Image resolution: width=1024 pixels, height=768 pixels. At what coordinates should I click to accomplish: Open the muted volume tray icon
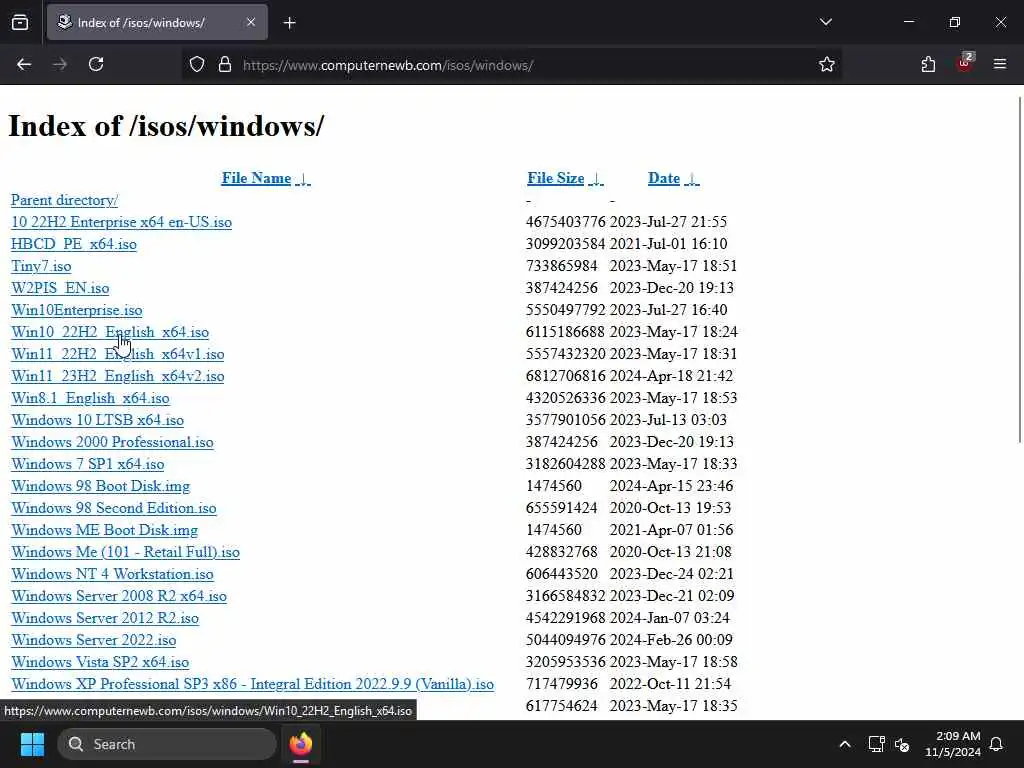pos(902,744)
